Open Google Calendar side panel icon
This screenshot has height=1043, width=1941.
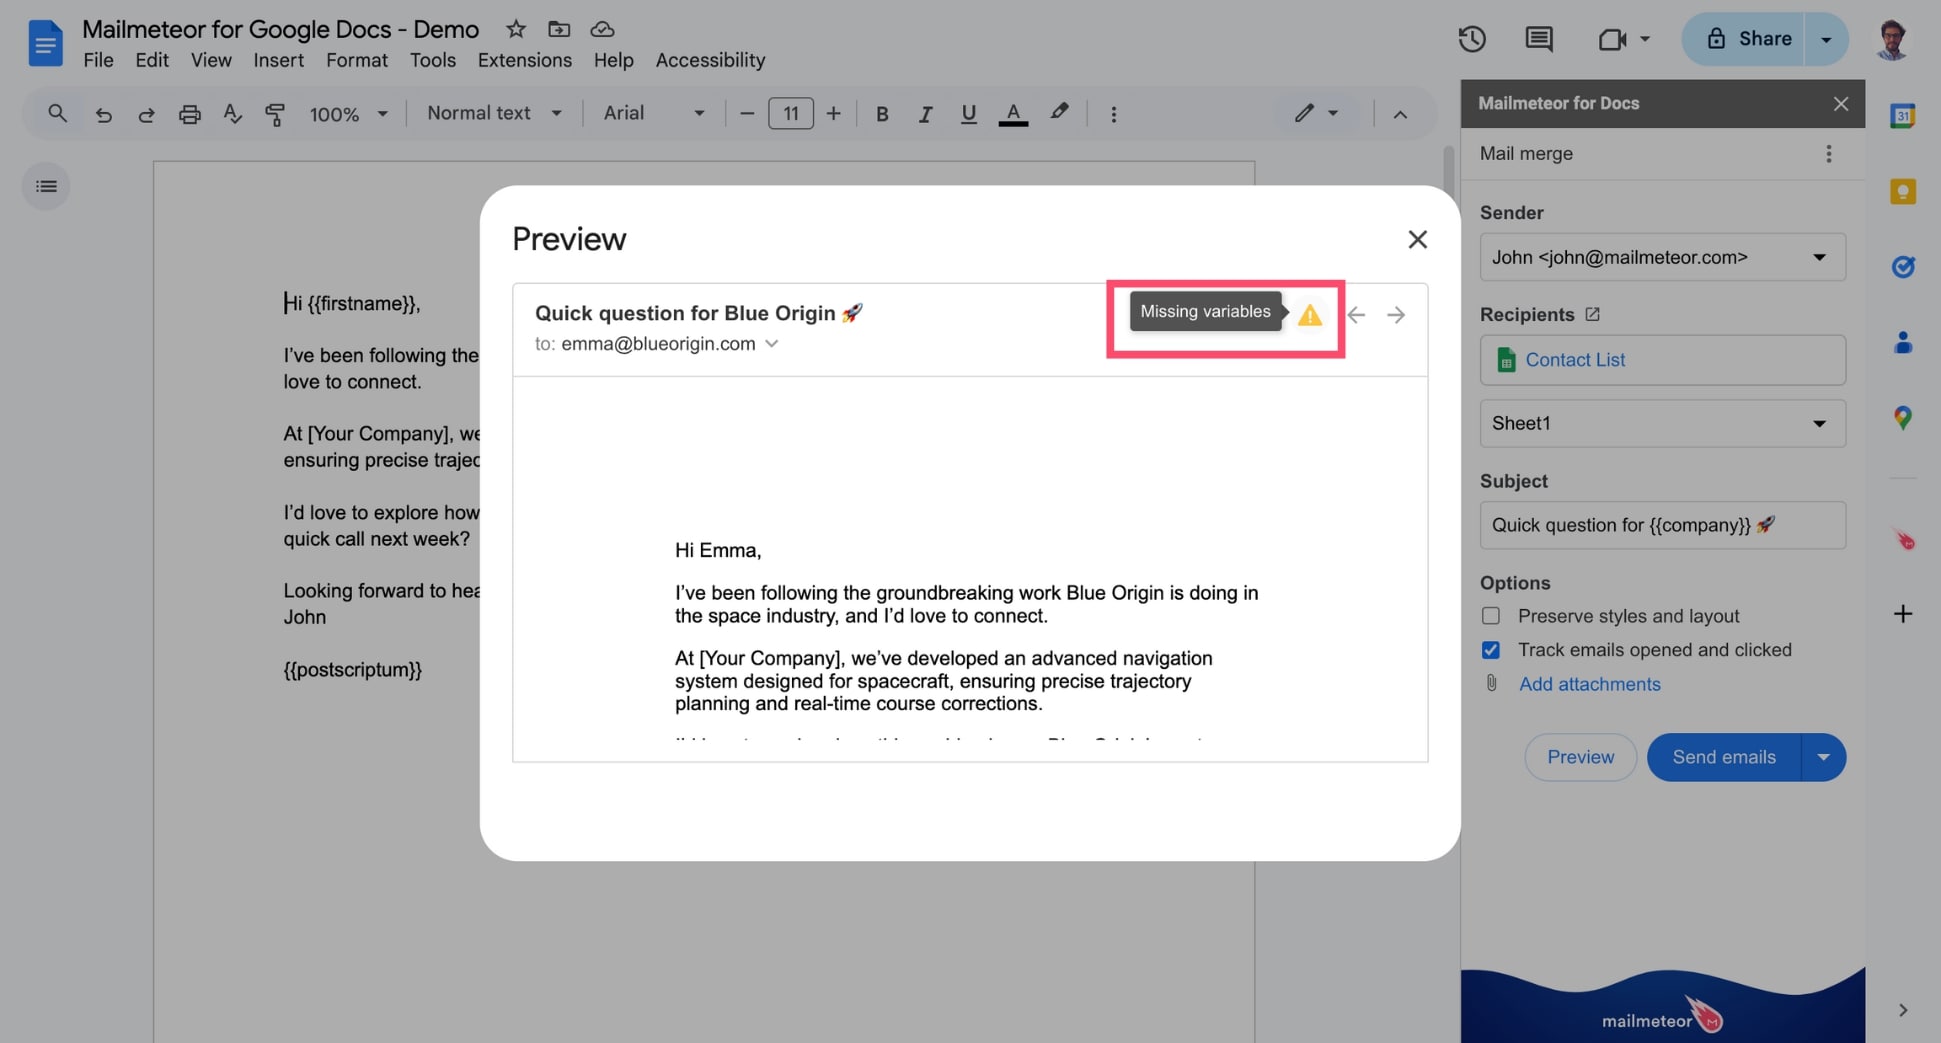tap(1903, 116)
